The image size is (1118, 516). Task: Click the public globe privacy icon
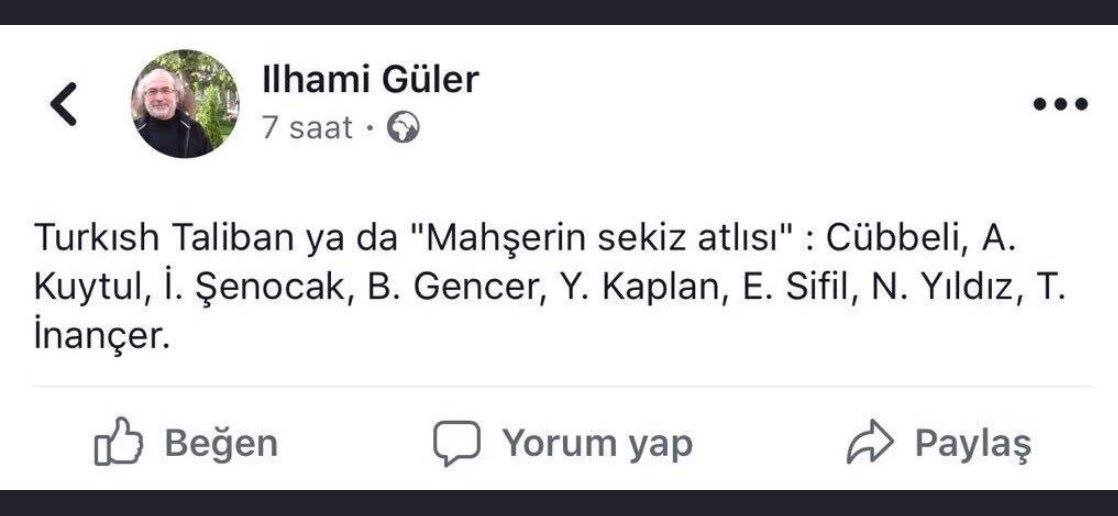point(402,128)
